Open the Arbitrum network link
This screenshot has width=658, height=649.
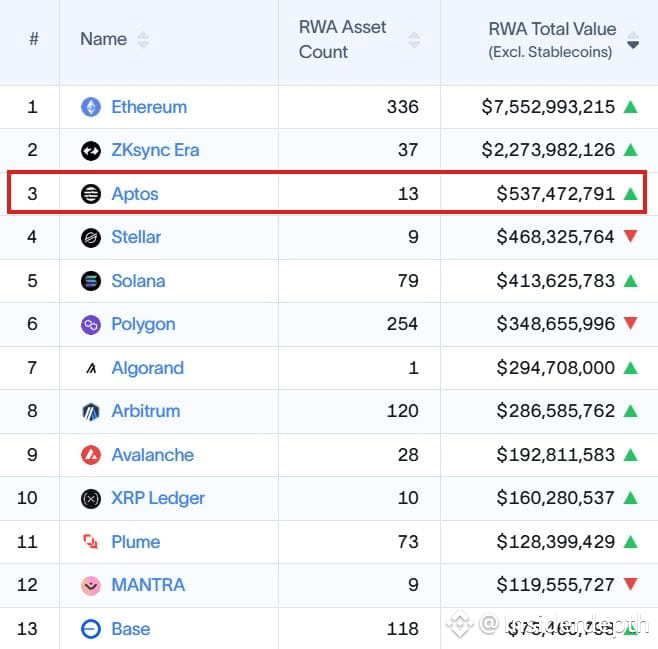click(146, 411)
